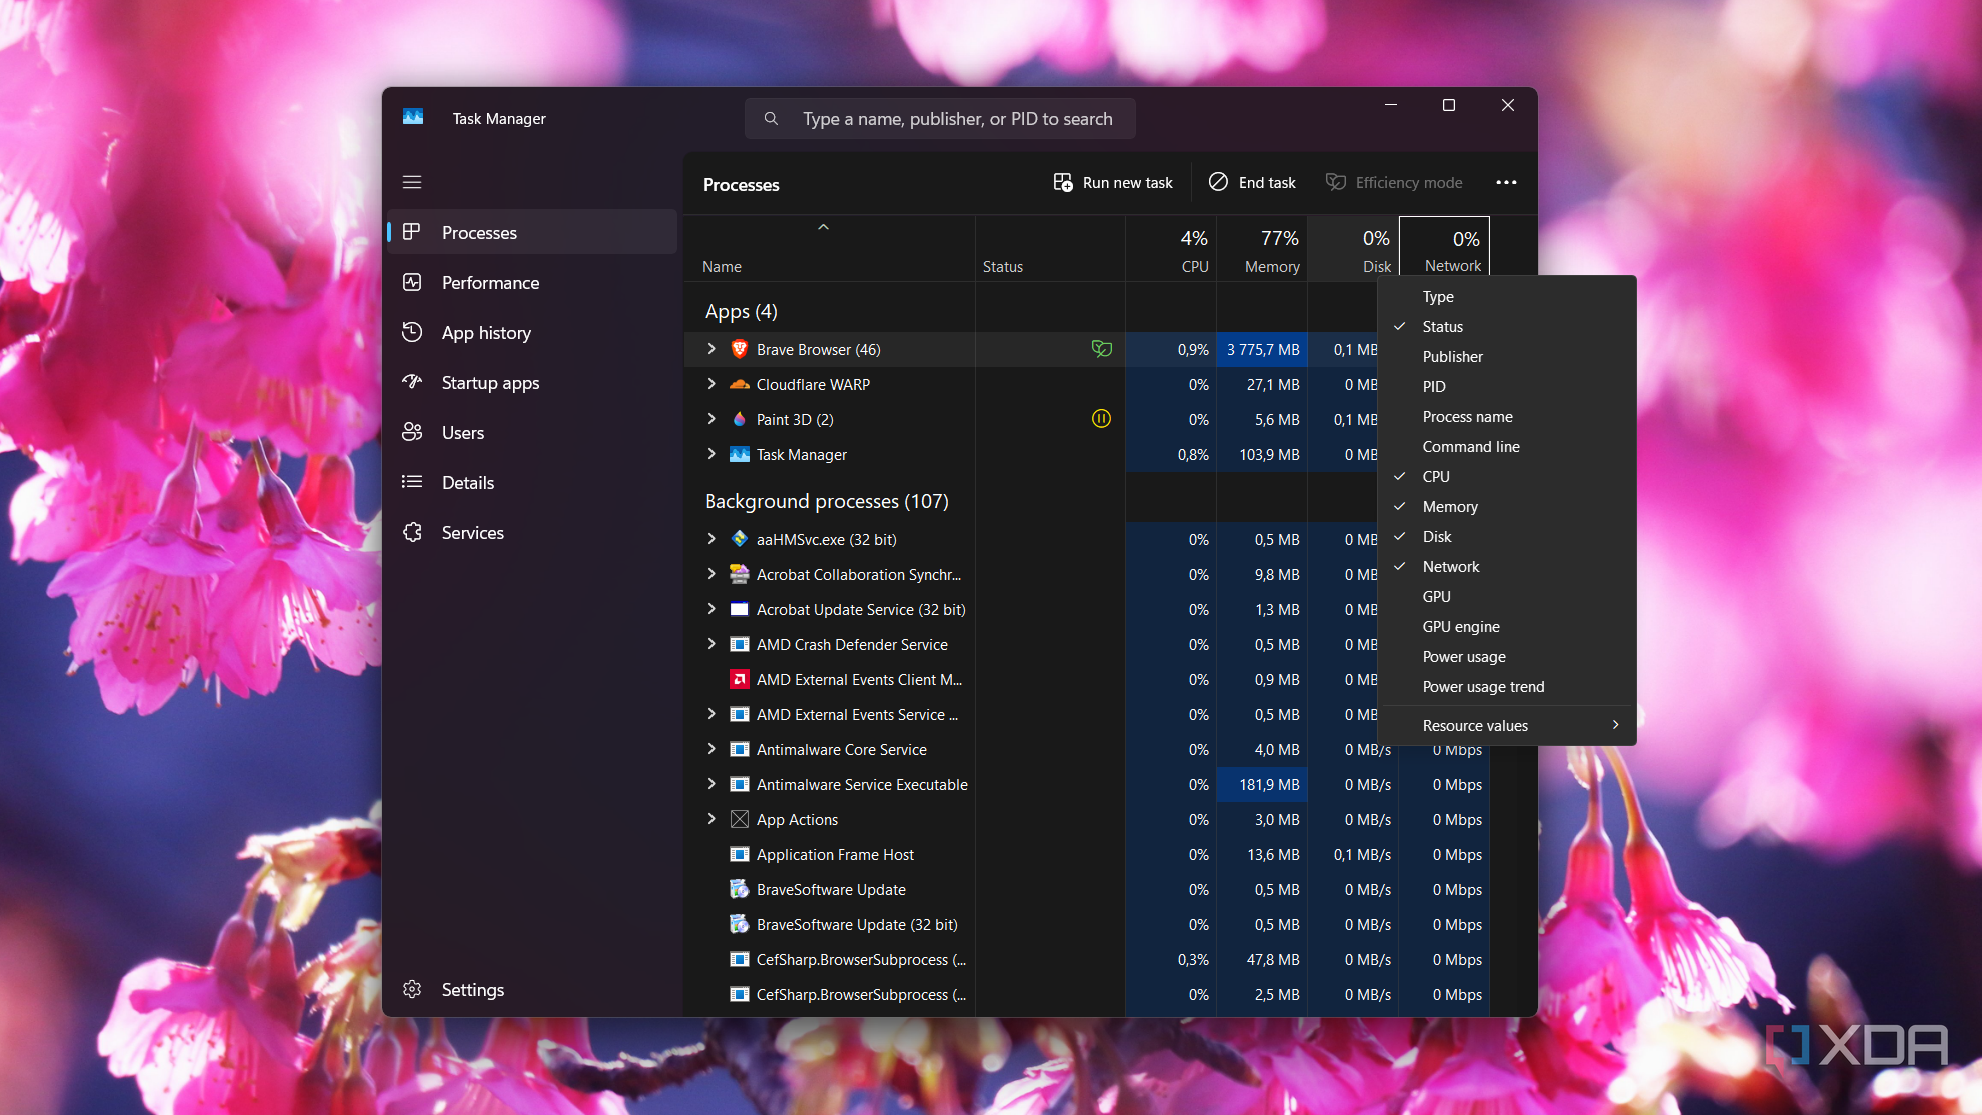This screenshot has height=1115, width=1982.
Task: Uncheck the Disk column option
Action: 1506,537
